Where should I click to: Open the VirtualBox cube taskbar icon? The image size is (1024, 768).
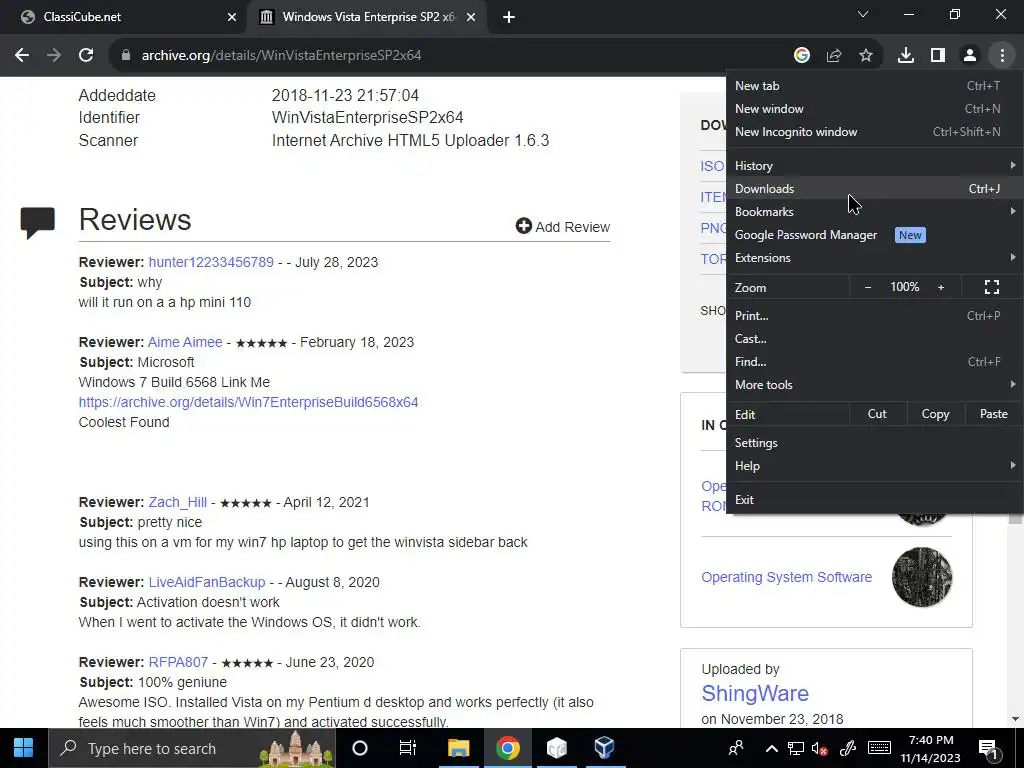tap(604, 748)
